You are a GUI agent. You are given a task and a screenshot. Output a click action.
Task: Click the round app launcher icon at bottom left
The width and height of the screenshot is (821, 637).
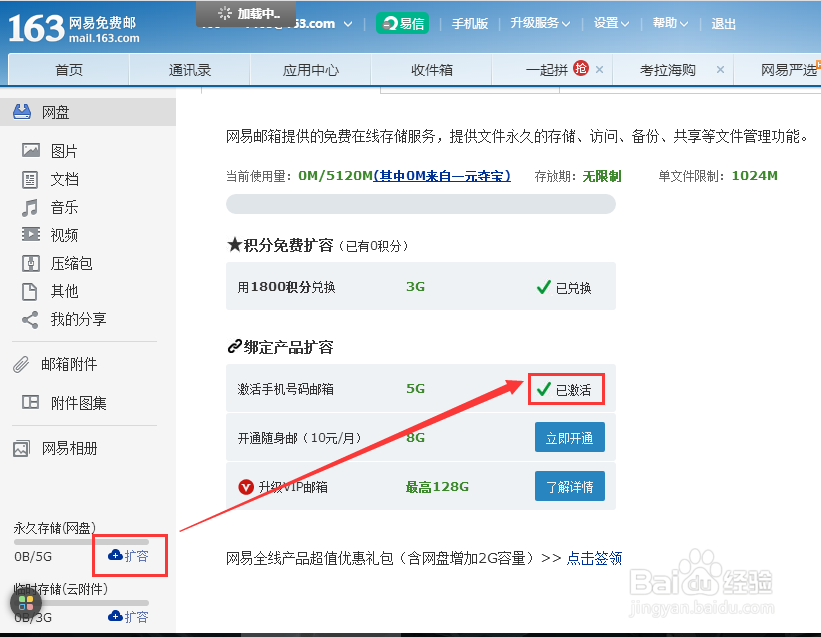[26, 602]
